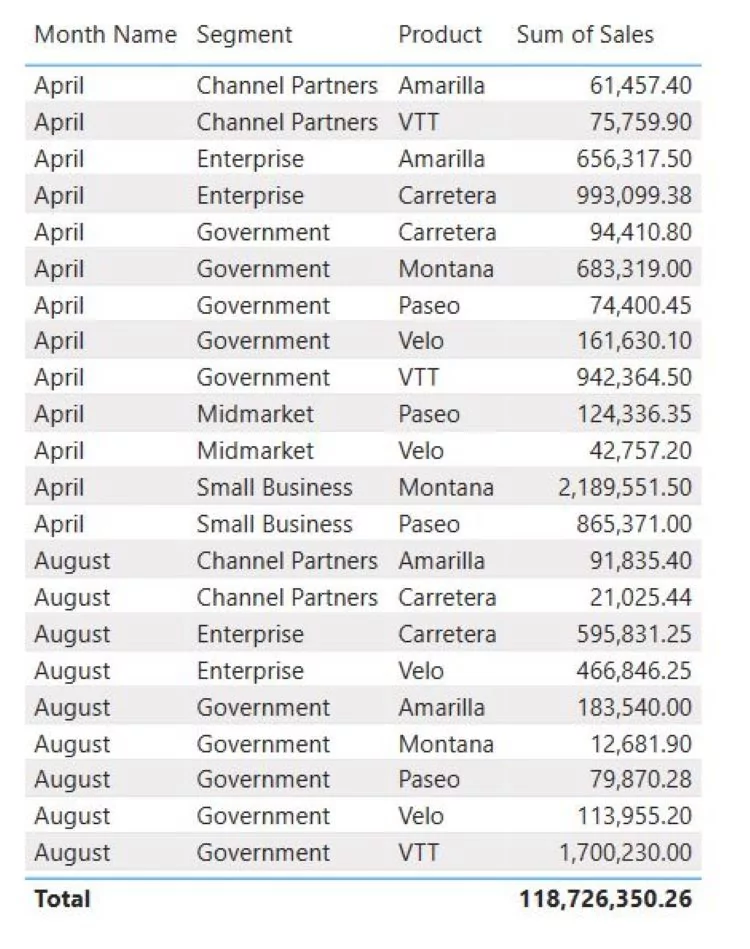Sort by the Month Name column header
The image size is (750, 949).
[x=104, y=35]
